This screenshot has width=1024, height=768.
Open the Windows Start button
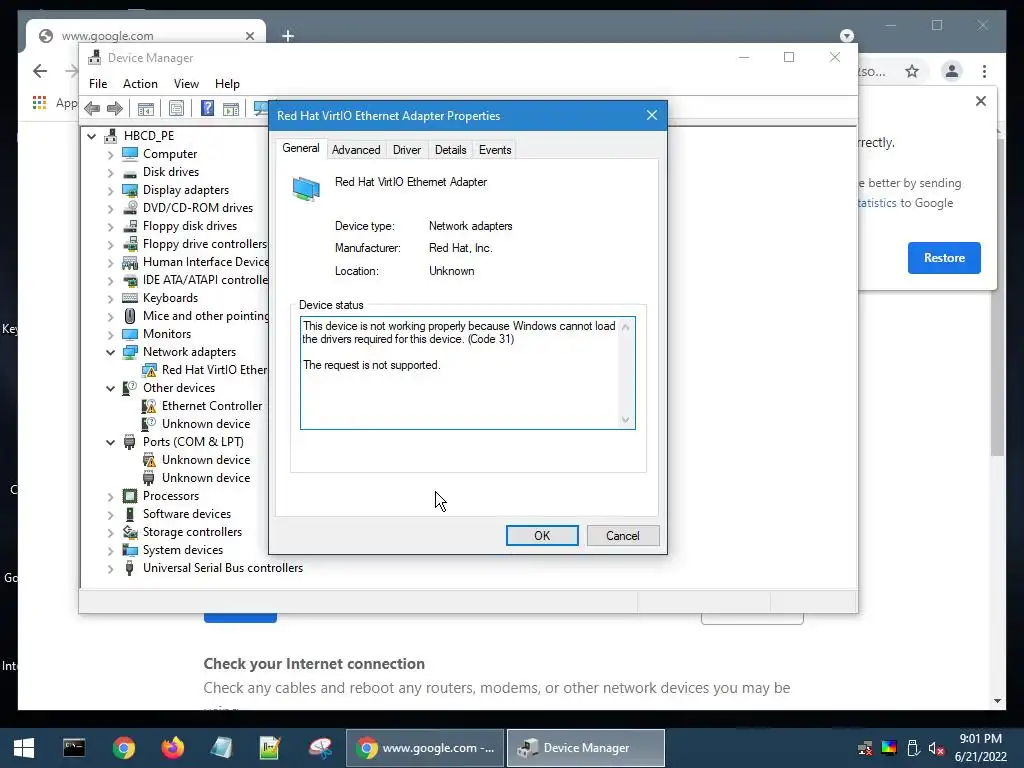24,748
